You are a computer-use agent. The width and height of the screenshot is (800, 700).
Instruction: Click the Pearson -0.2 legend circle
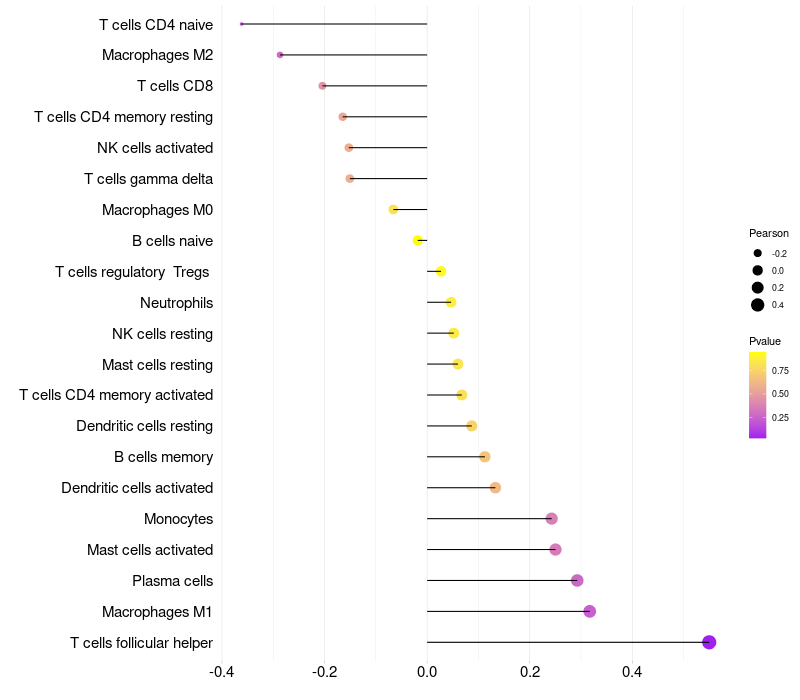point(758,253)
